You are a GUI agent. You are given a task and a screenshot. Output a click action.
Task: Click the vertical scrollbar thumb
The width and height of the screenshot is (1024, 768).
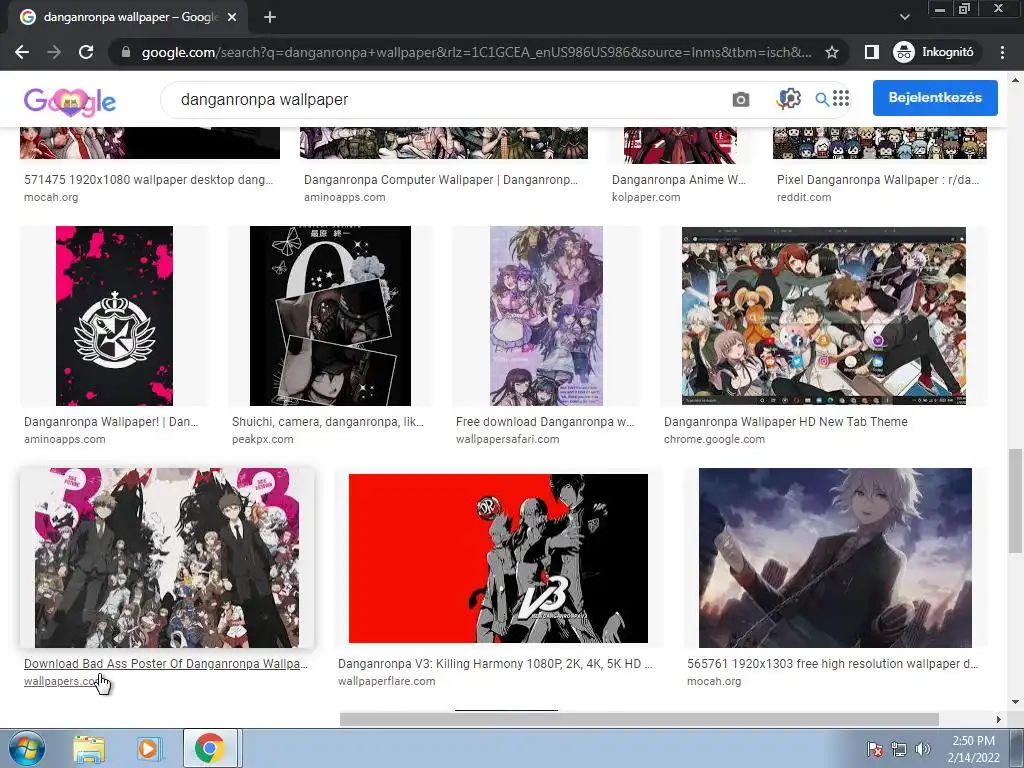click(1015, 500)
